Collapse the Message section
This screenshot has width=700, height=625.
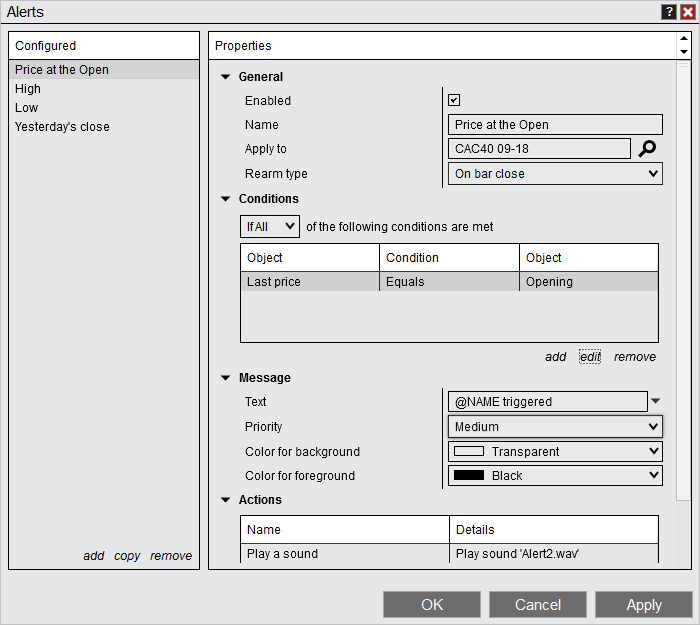(225, 378)
